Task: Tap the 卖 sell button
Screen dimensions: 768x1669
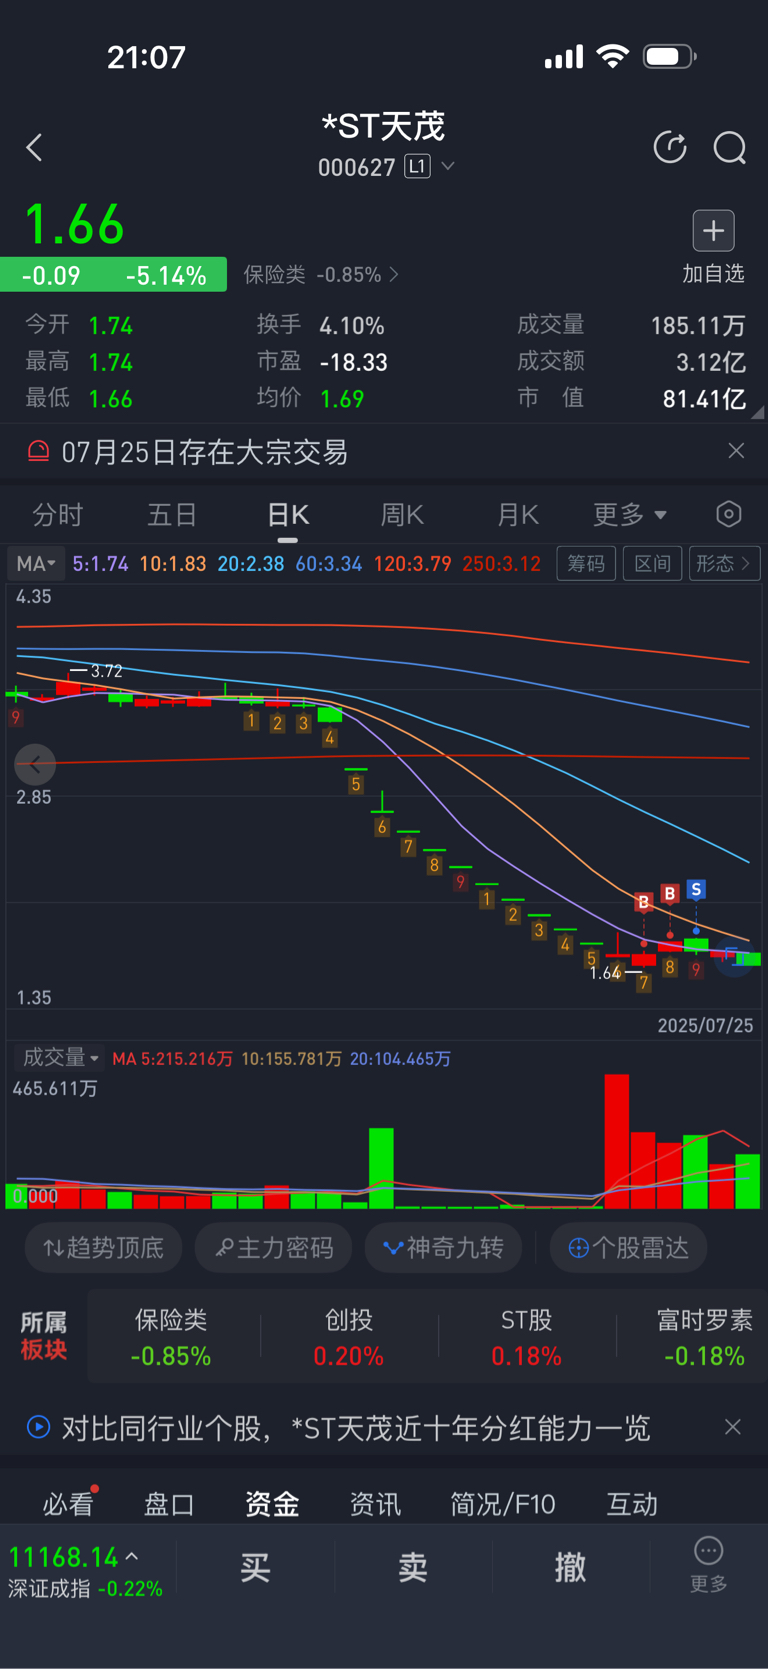Action: click(413, 1567)
